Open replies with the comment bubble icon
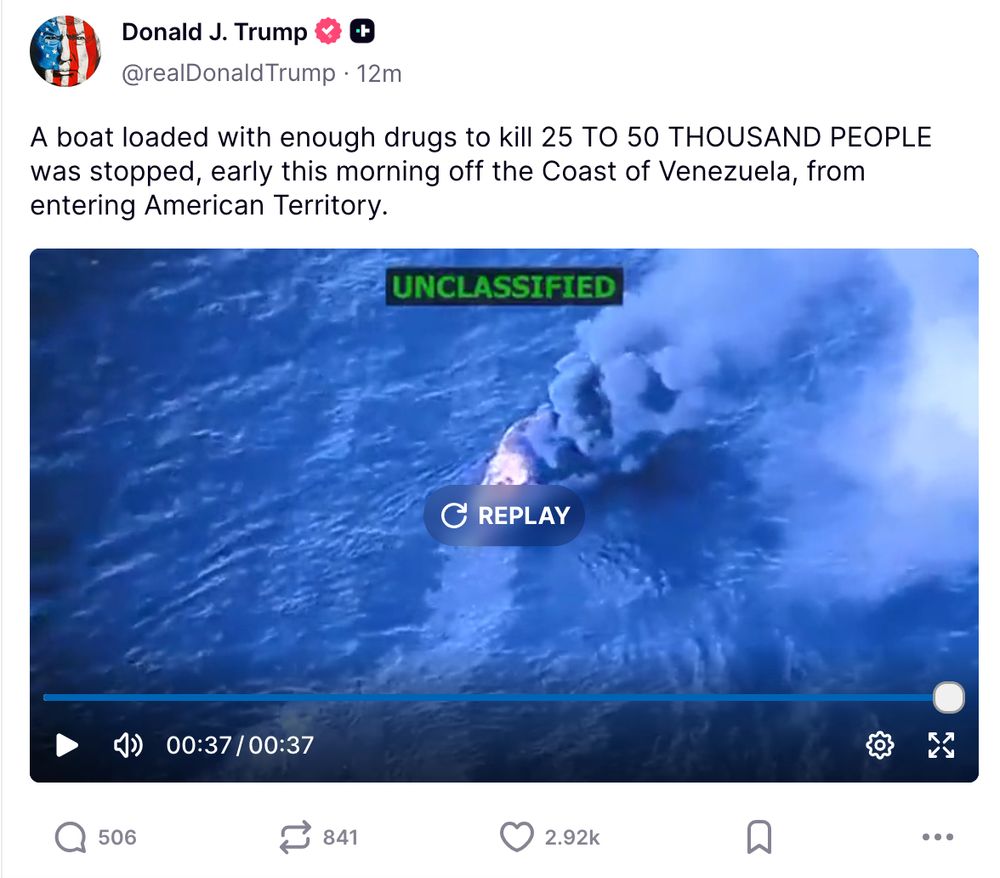Image resolution: width=1000 pixels, height=878 pixels. click(x=70, y=837)
